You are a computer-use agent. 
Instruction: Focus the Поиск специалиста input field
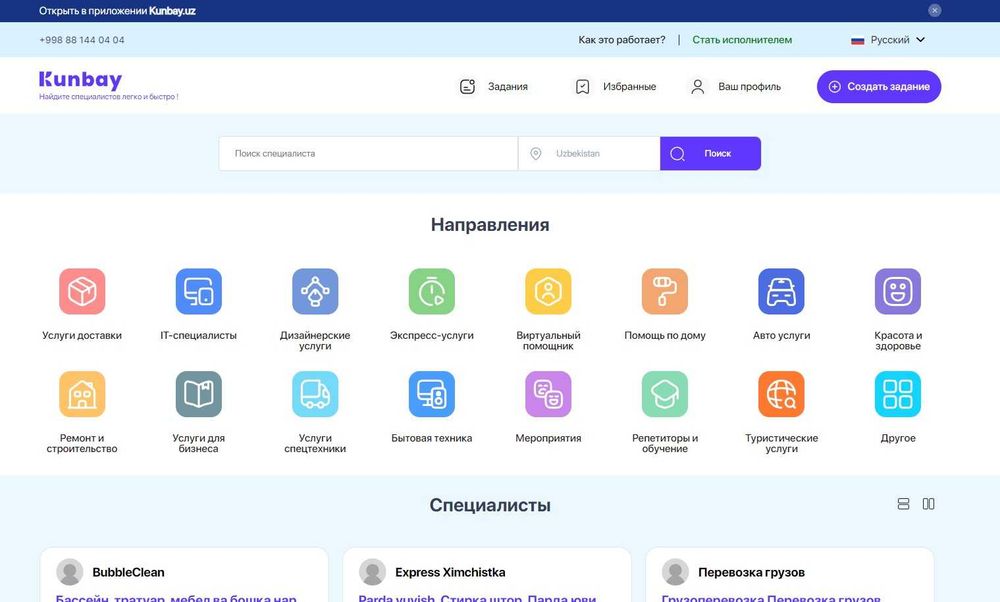(x=369, y=154)
